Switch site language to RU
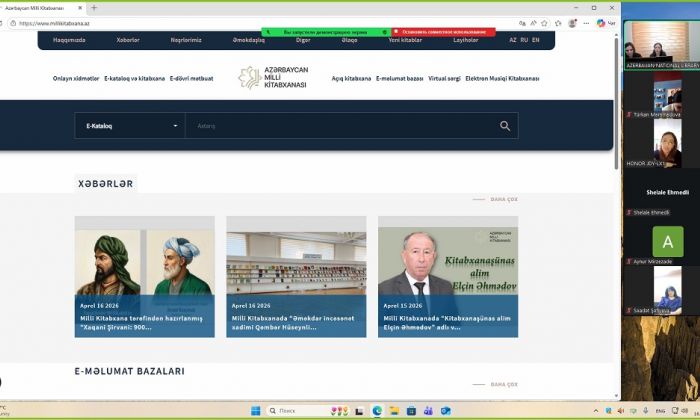Viewport: 700px width, 420px height. coord(524,40)
